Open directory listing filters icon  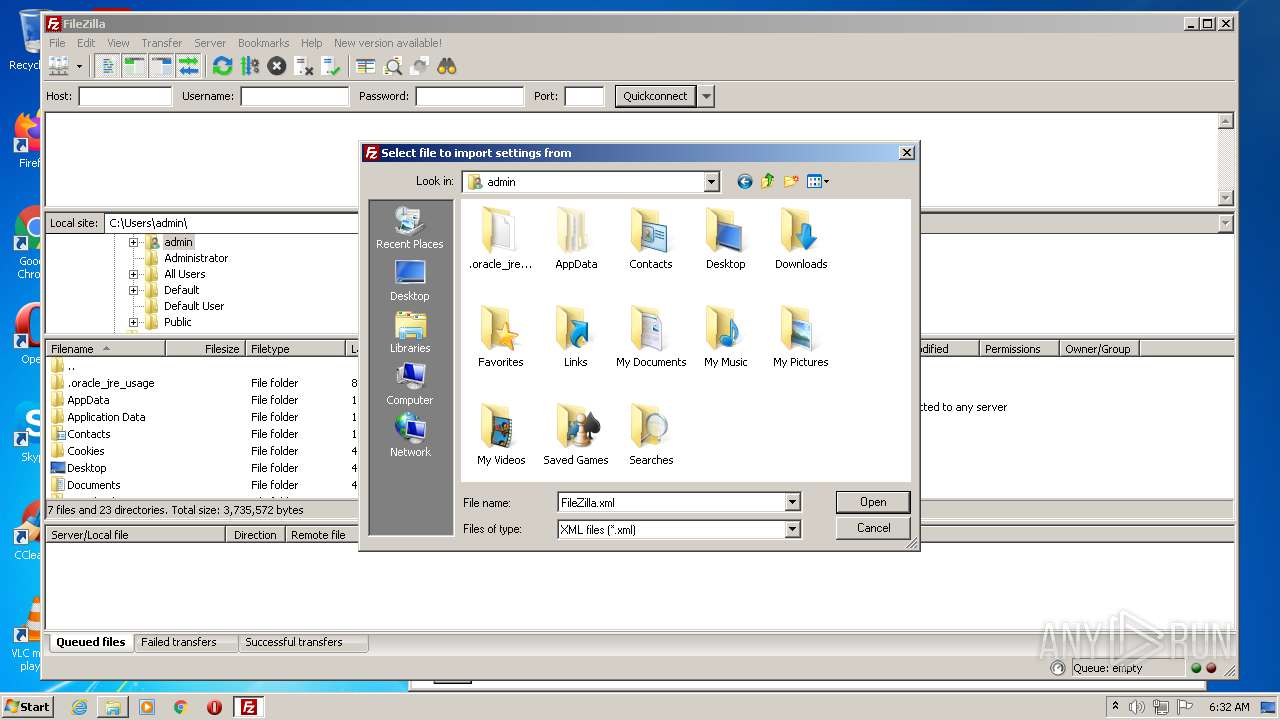point(366,66)
